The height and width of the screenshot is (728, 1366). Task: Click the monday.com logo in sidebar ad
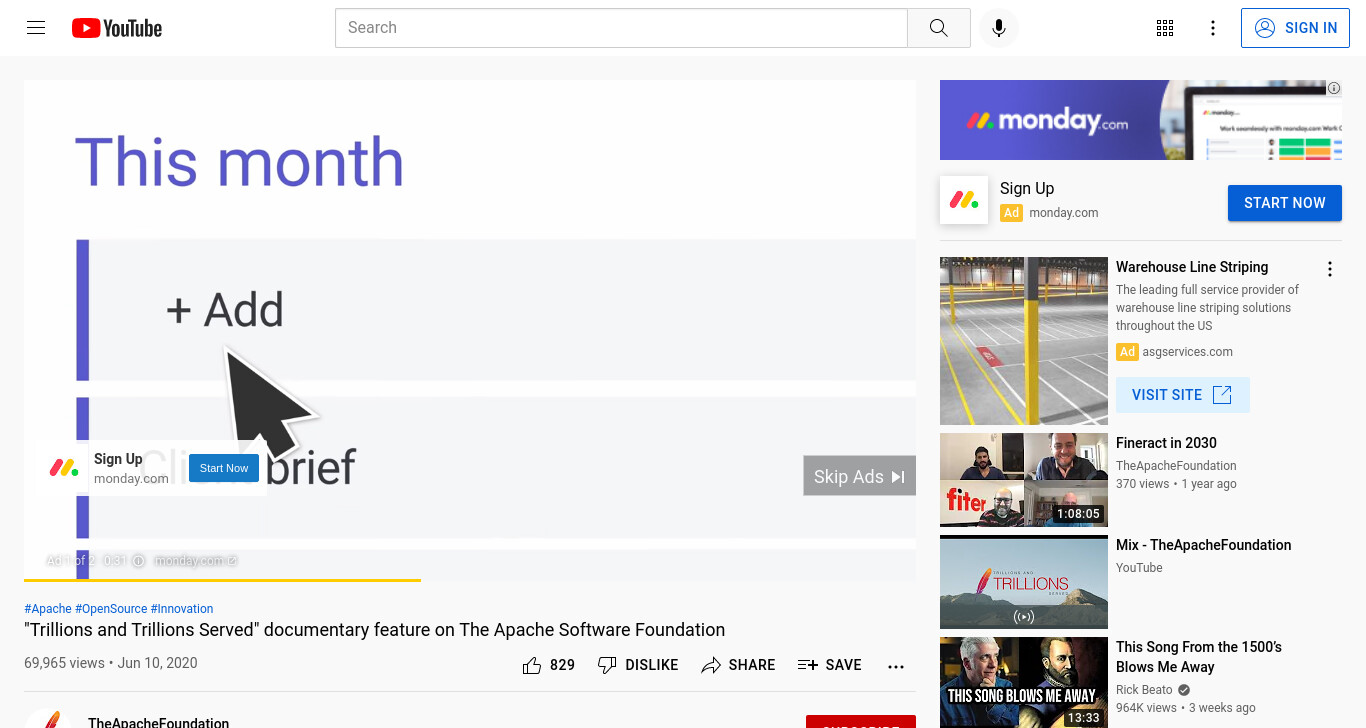(x=964, y=200)
